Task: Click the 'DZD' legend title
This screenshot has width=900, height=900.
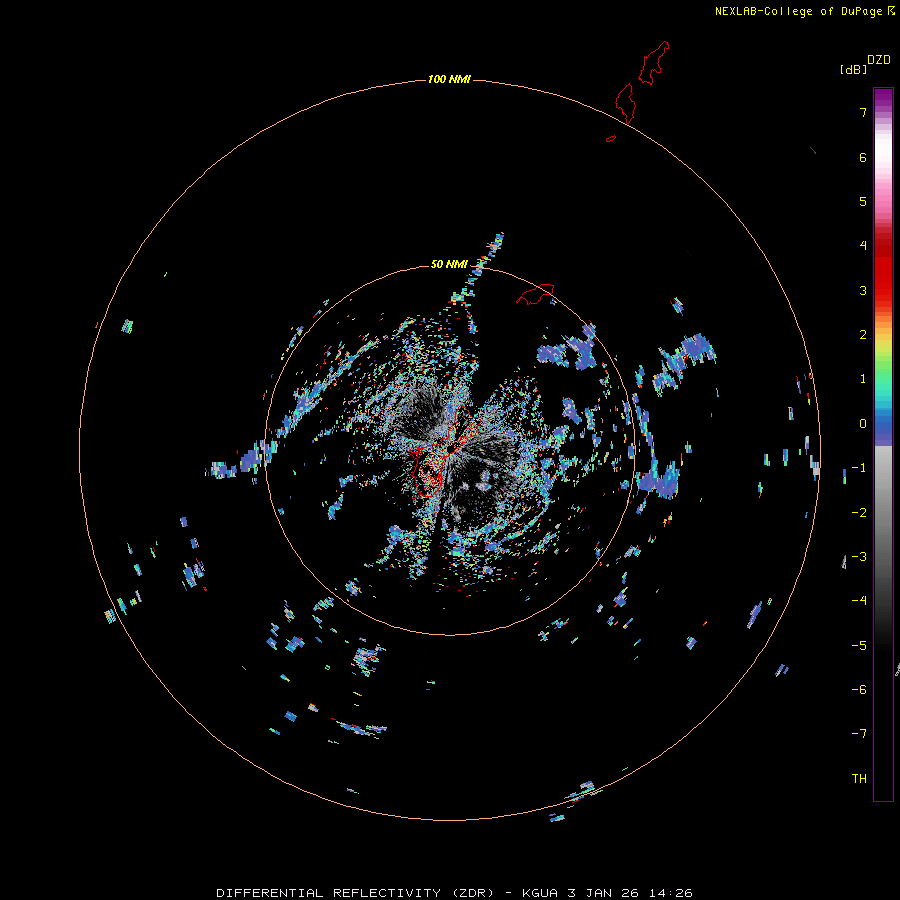Action: (879, 60)
